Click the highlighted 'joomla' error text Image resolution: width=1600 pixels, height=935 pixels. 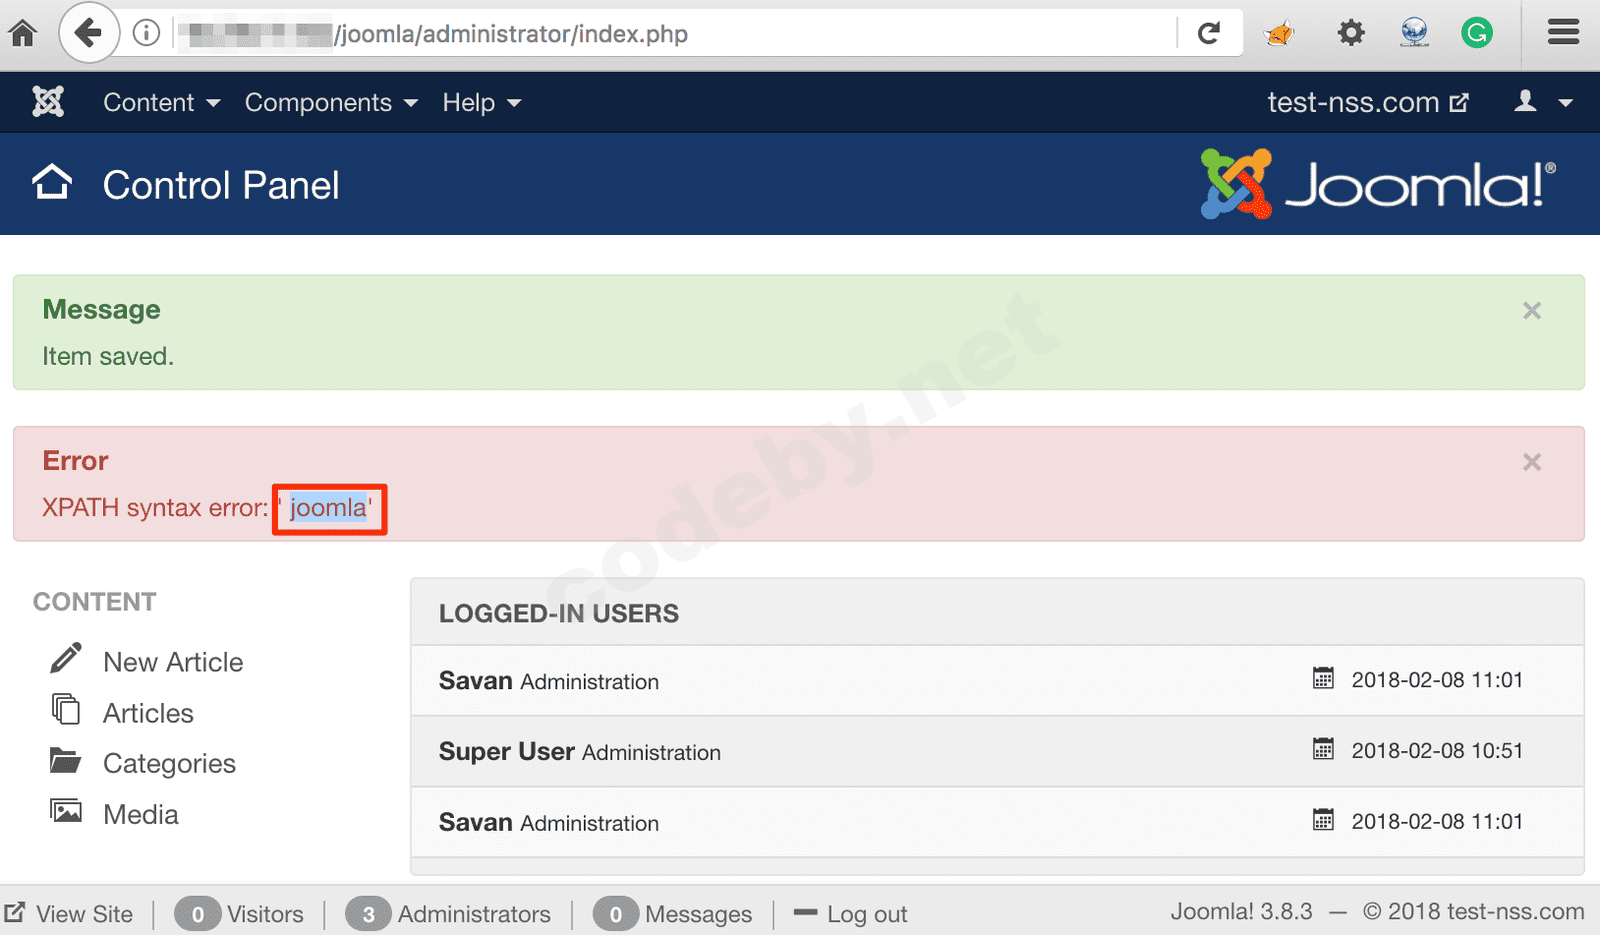pos(329,508)
